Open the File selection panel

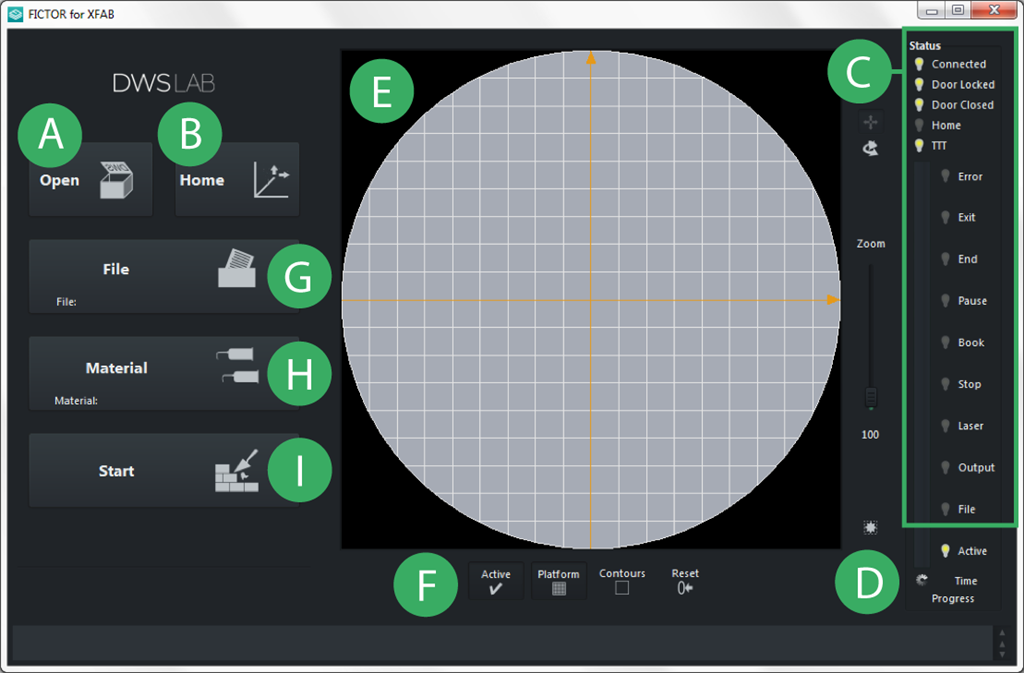(150, 275)
